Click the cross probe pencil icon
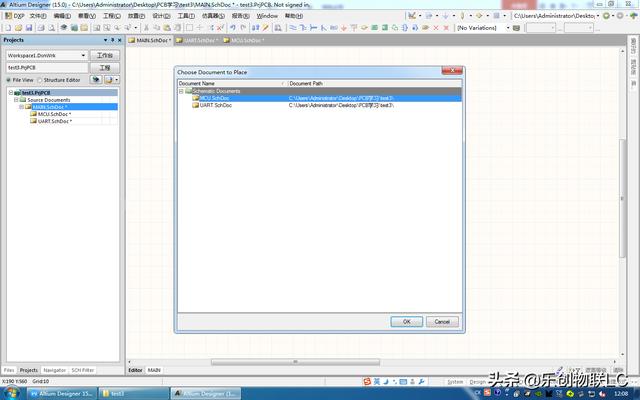Screen dimensions: 640x400 [266, 28]
